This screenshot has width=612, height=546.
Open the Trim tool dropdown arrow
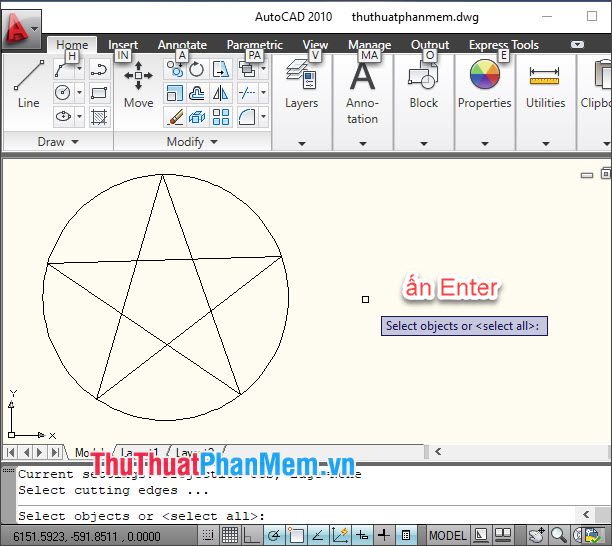(263, 93)
